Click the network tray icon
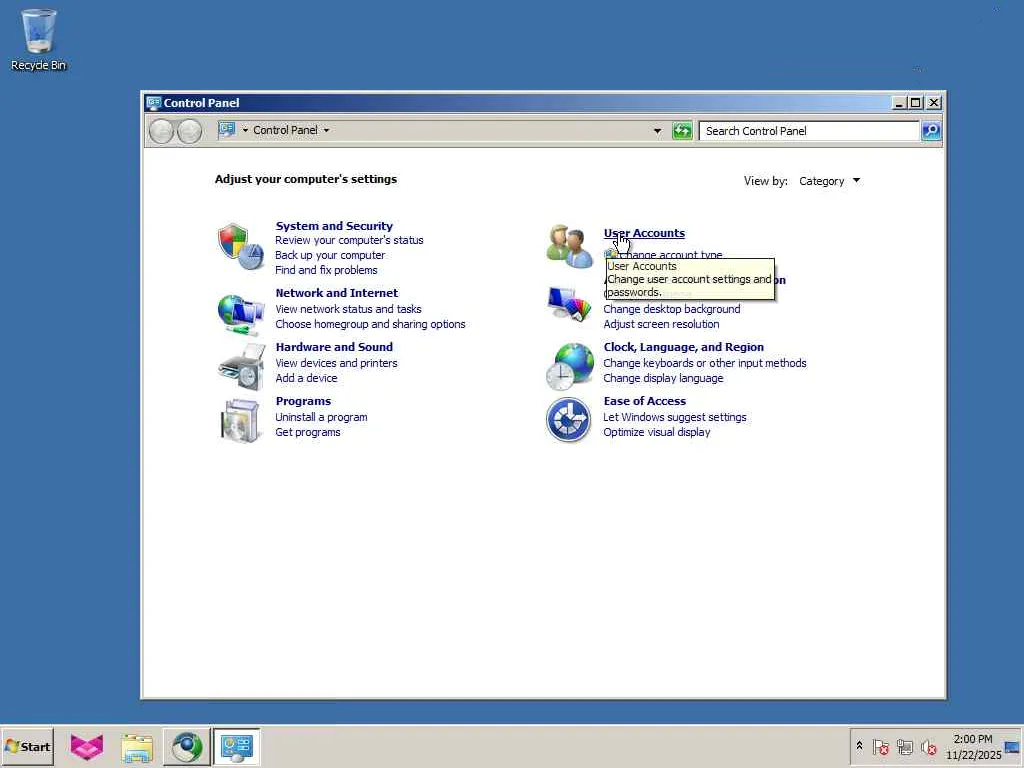 tap(904, 746)
